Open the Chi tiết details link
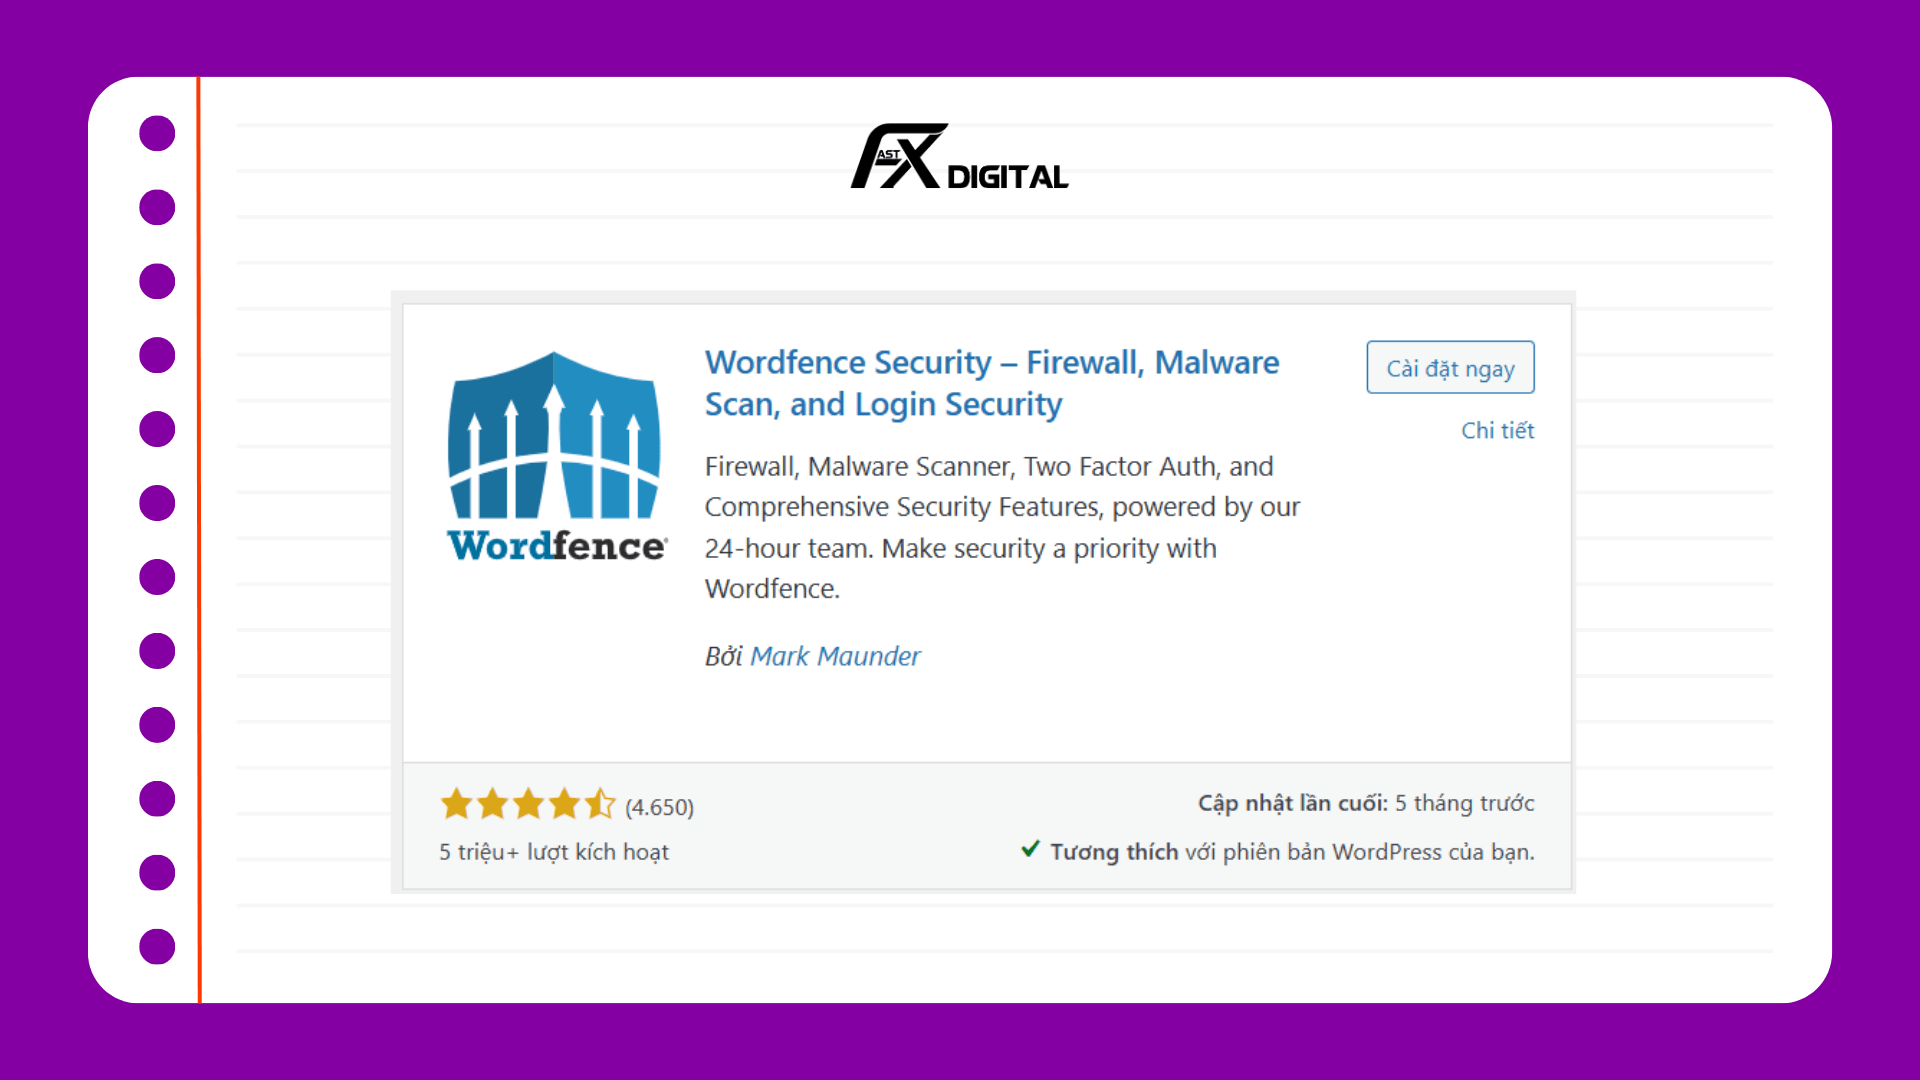 coord(1497,430)
